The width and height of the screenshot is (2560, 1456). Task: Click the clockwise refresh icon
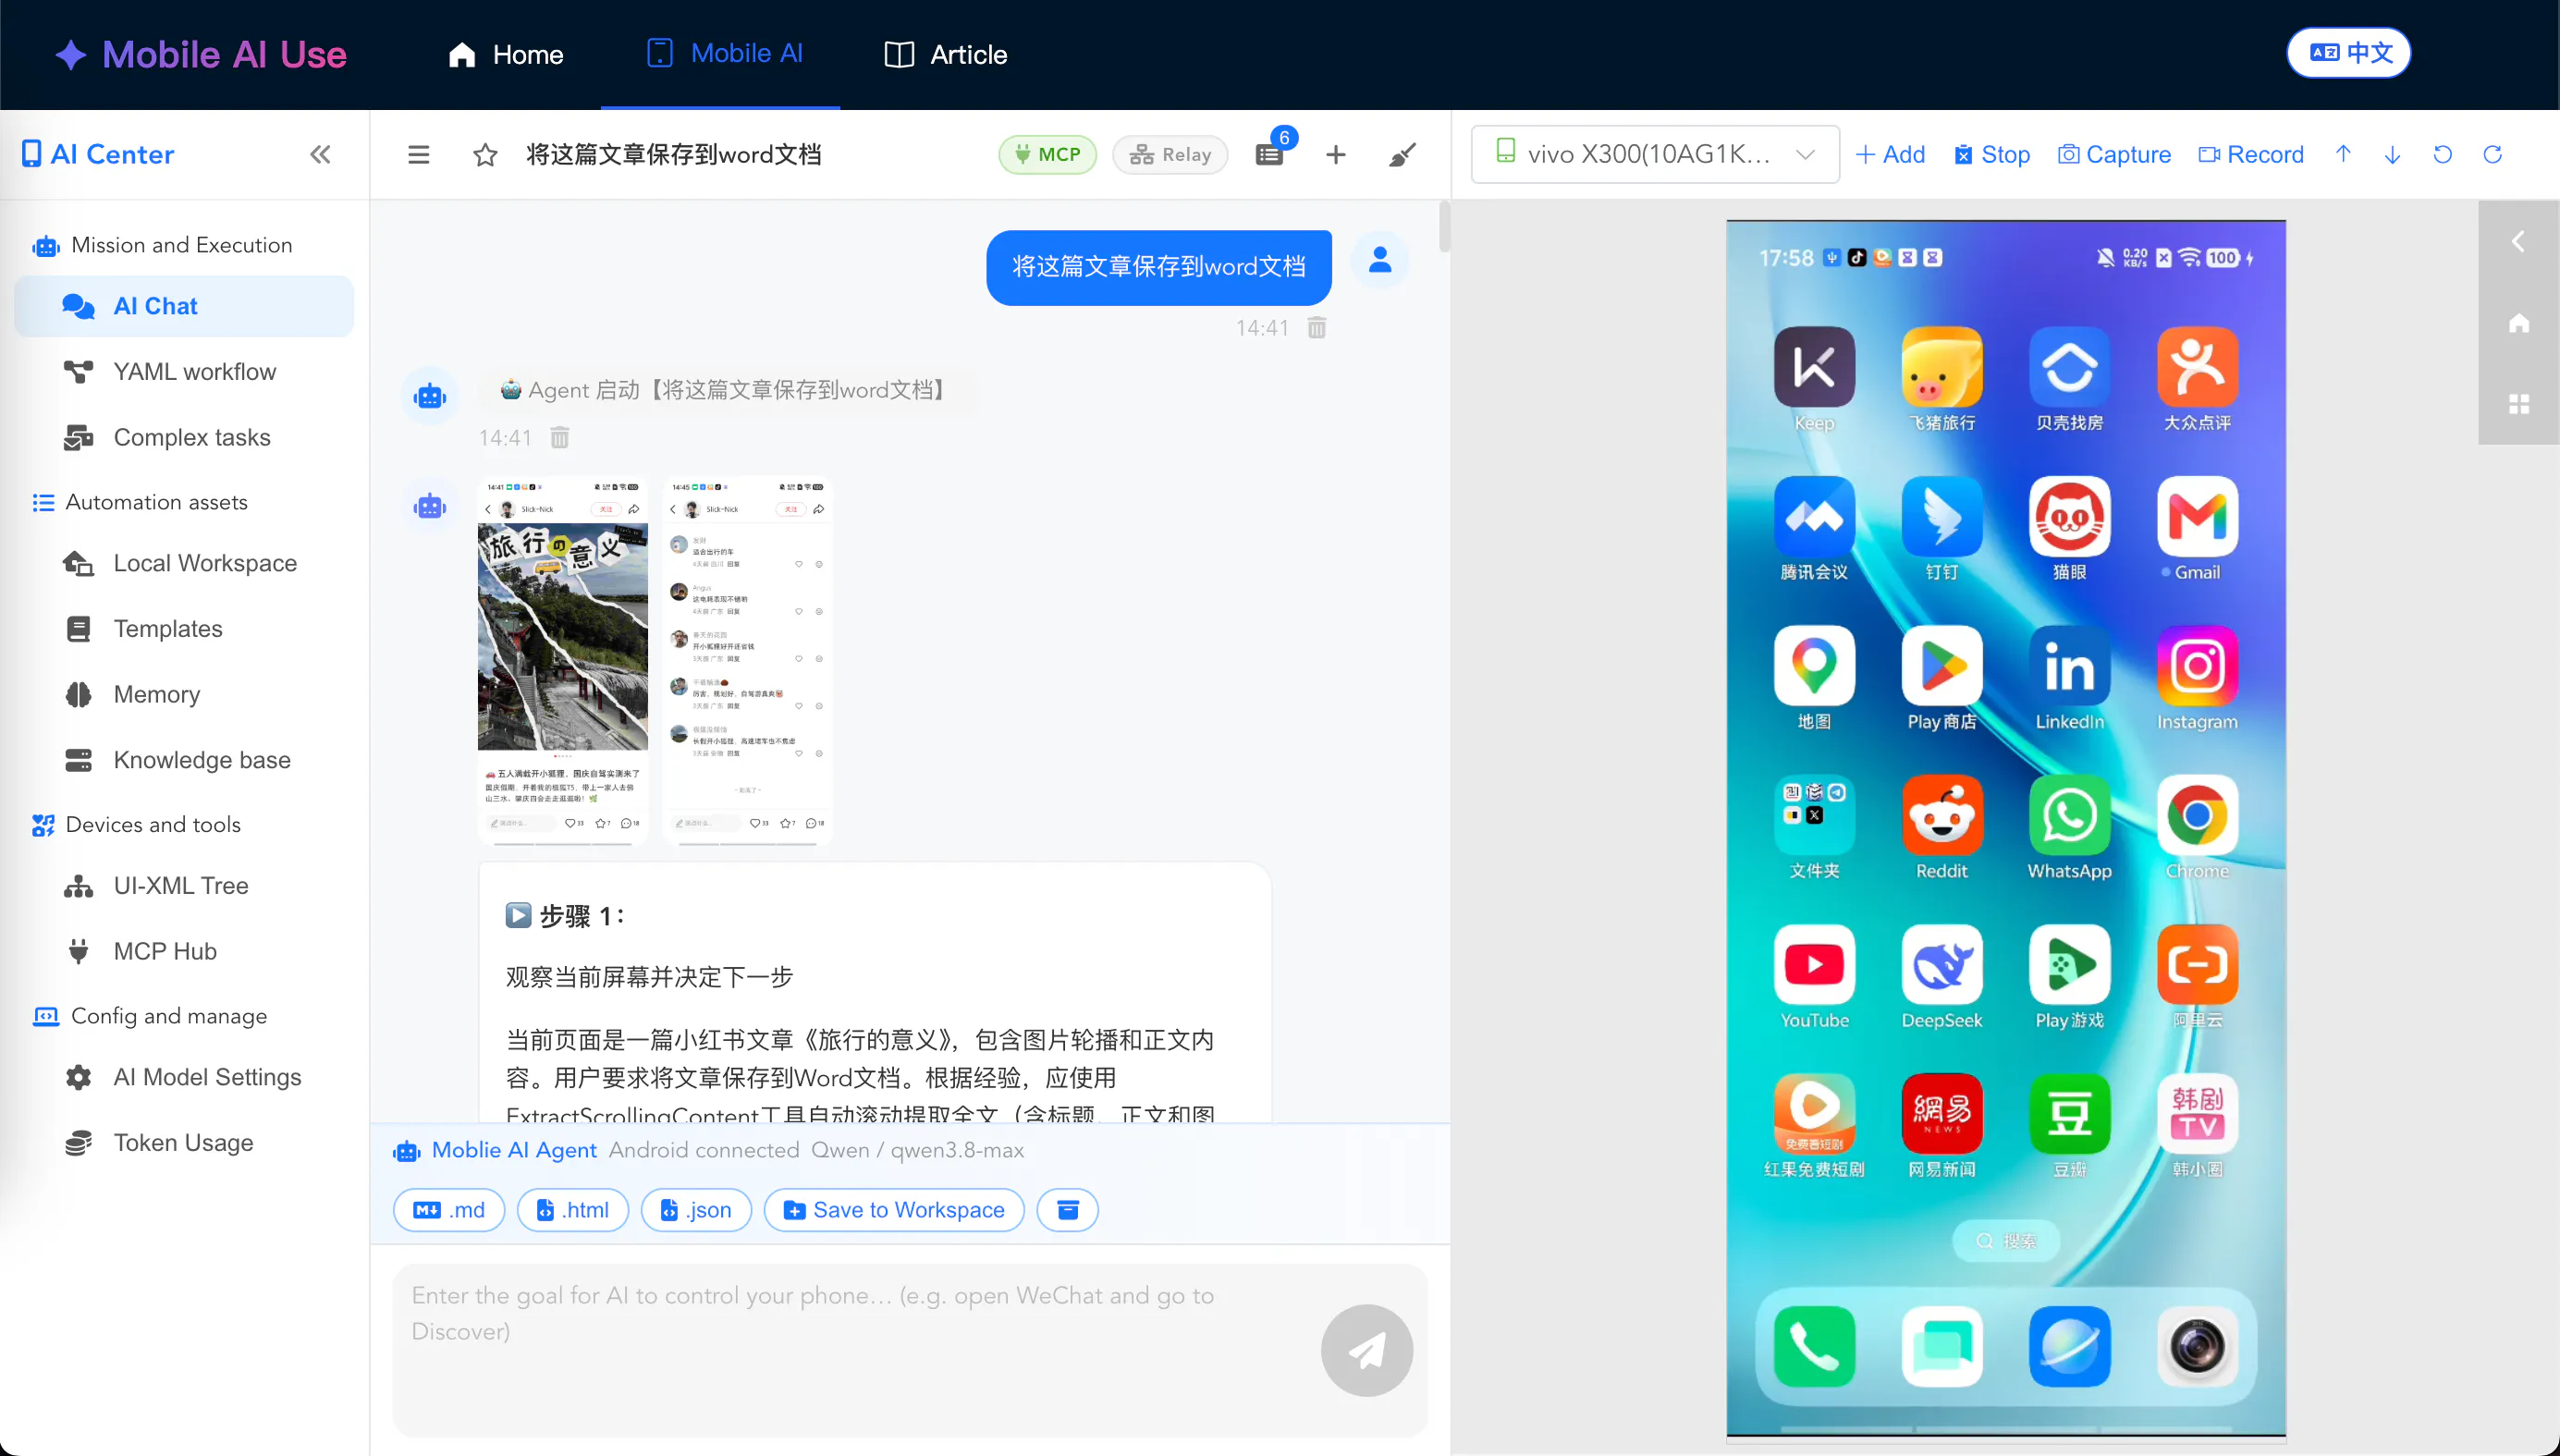[2493, 154]
